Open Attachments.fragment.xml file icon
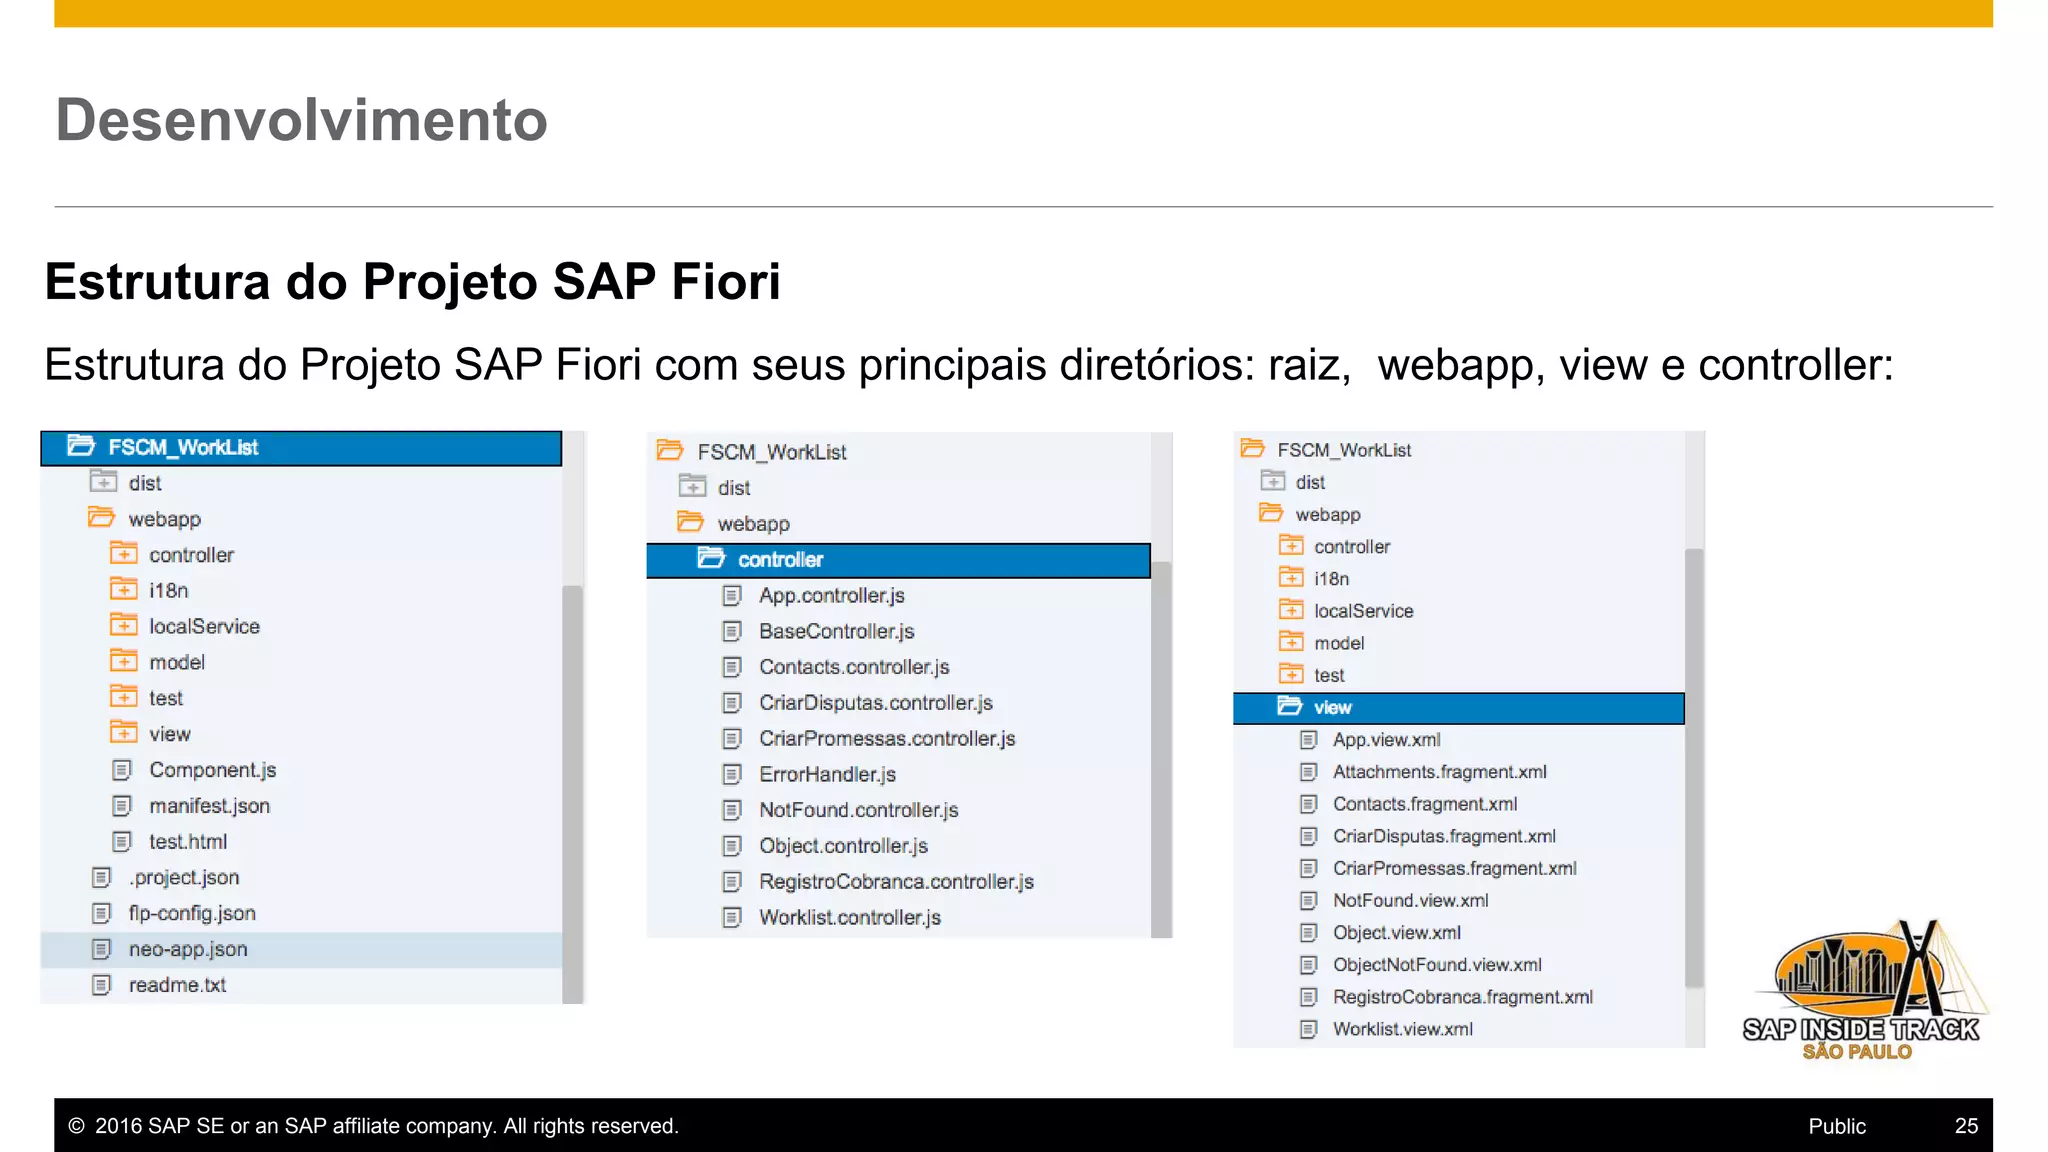 [x=1308, y=772]
